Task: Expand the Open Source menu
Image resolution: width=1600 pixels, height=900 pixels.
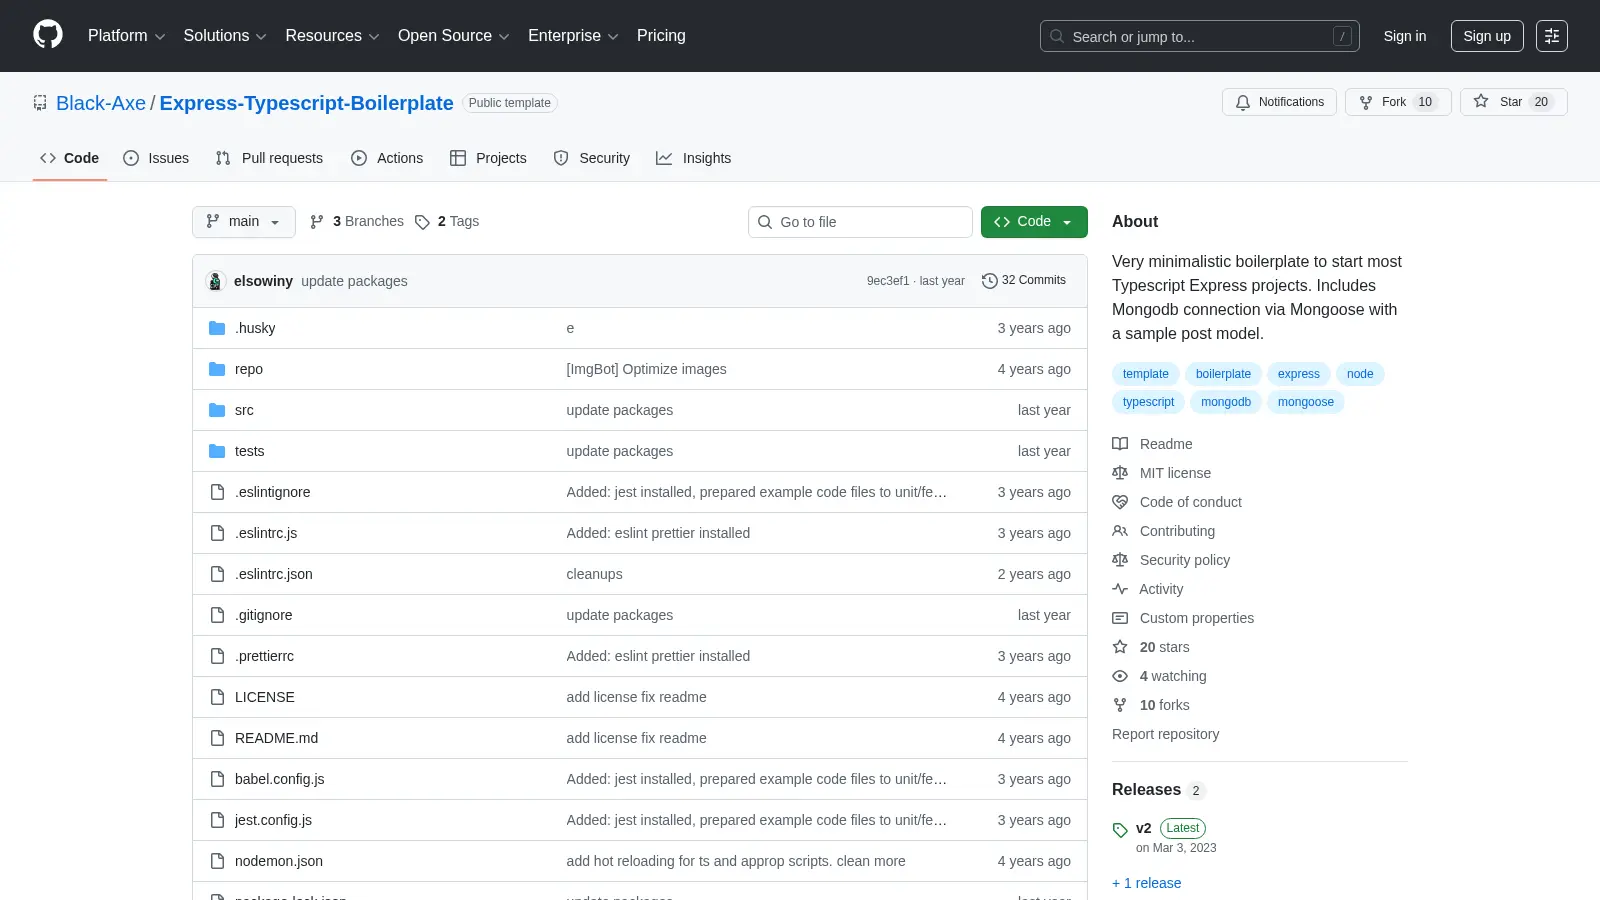Action: coord(454,36)
